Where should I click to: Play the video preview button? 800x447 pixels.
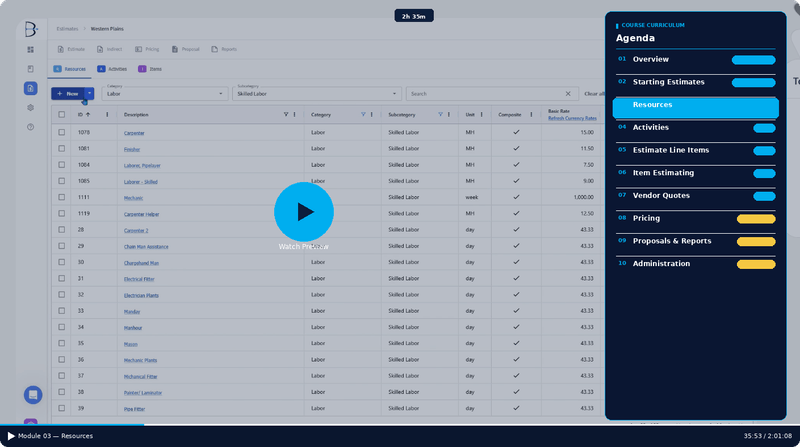click(x=304, y=212)
